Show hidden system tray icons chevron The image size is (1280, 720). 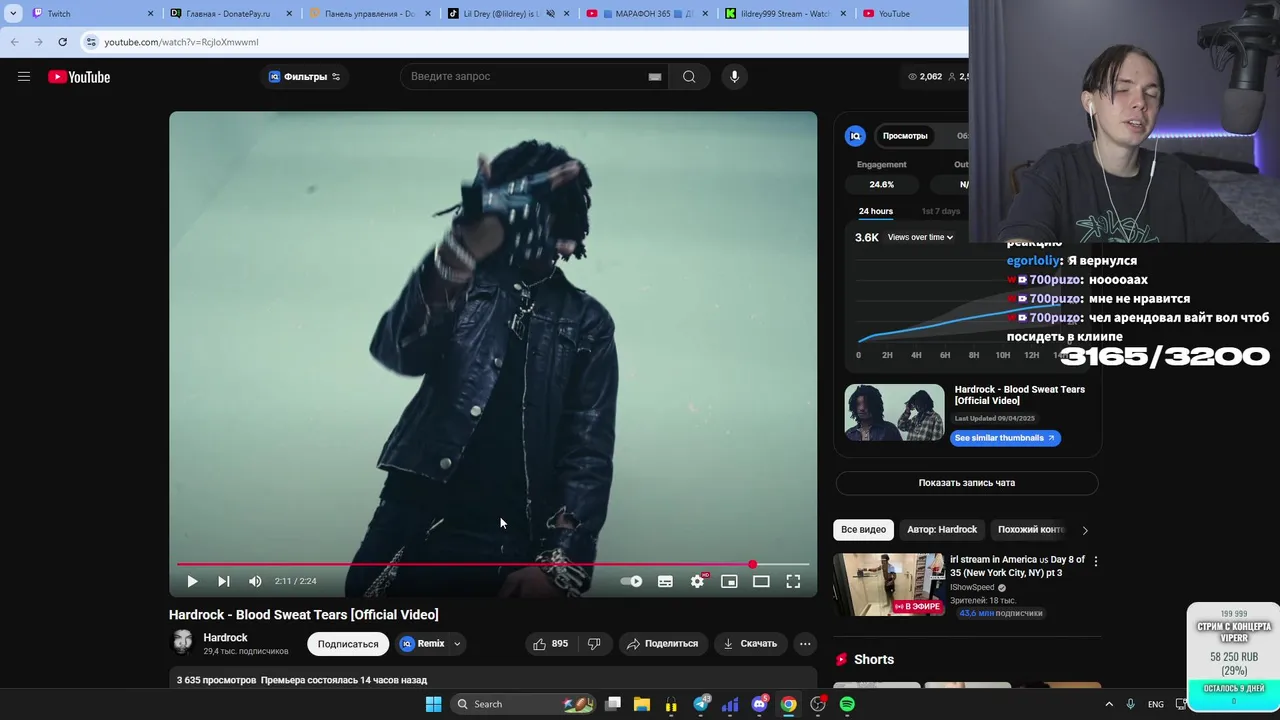1107,704
